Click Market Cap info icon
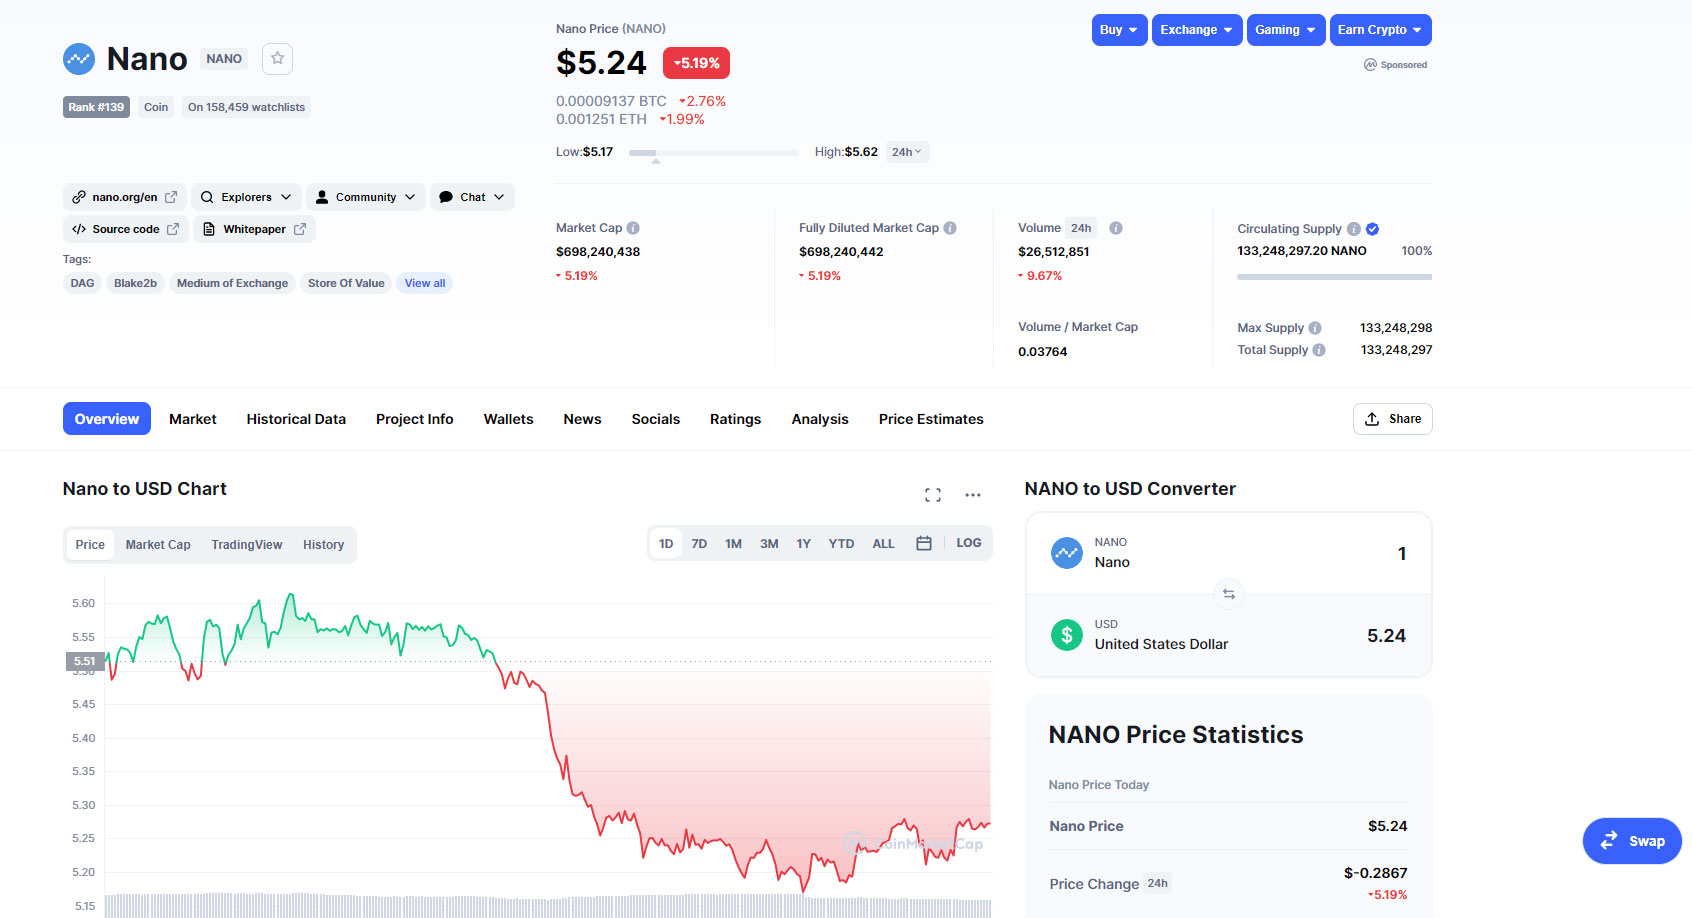The image size is (1692, 918). [x=633, y=228]
